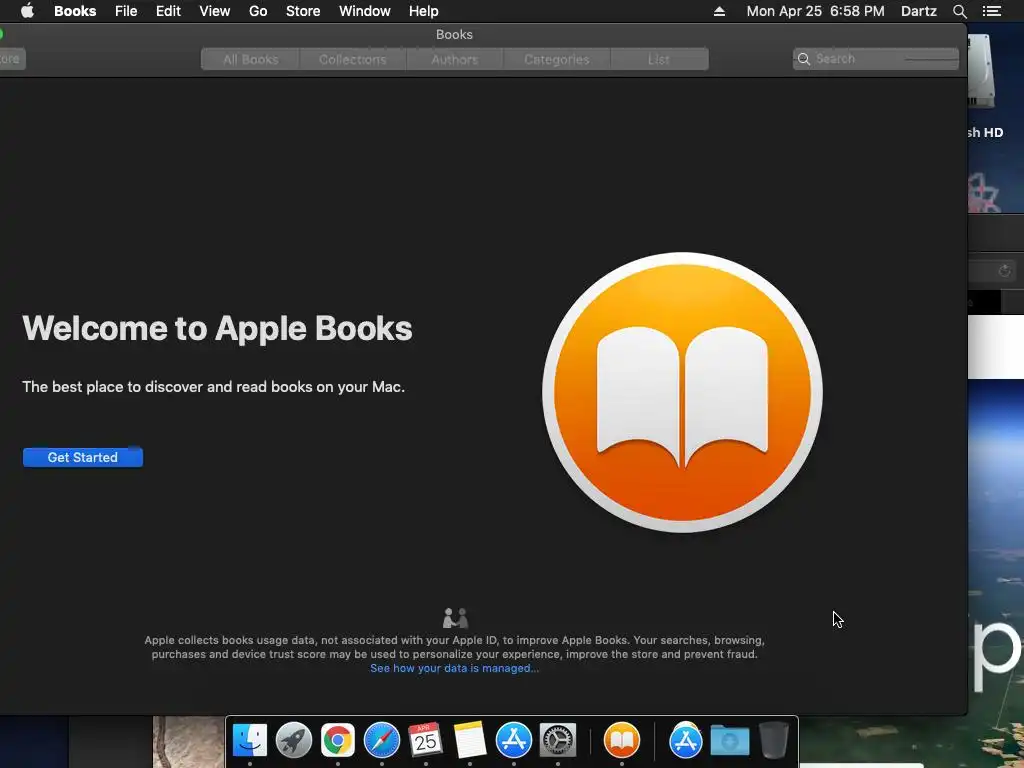The width and height of the screenshot is (1024, 768).
Task: Click the date and time in menu bar
Action: tap(816, 11)
